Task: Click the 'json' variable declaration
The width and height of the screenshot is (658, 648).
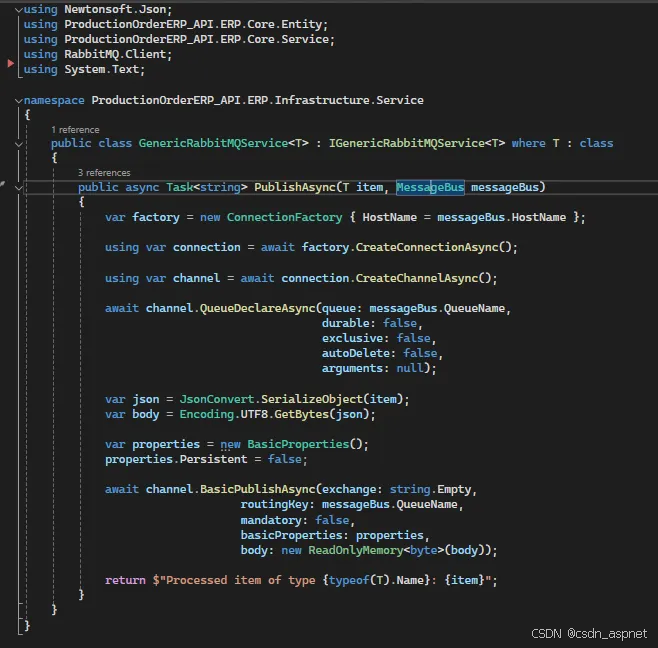Action: point(145,399)
